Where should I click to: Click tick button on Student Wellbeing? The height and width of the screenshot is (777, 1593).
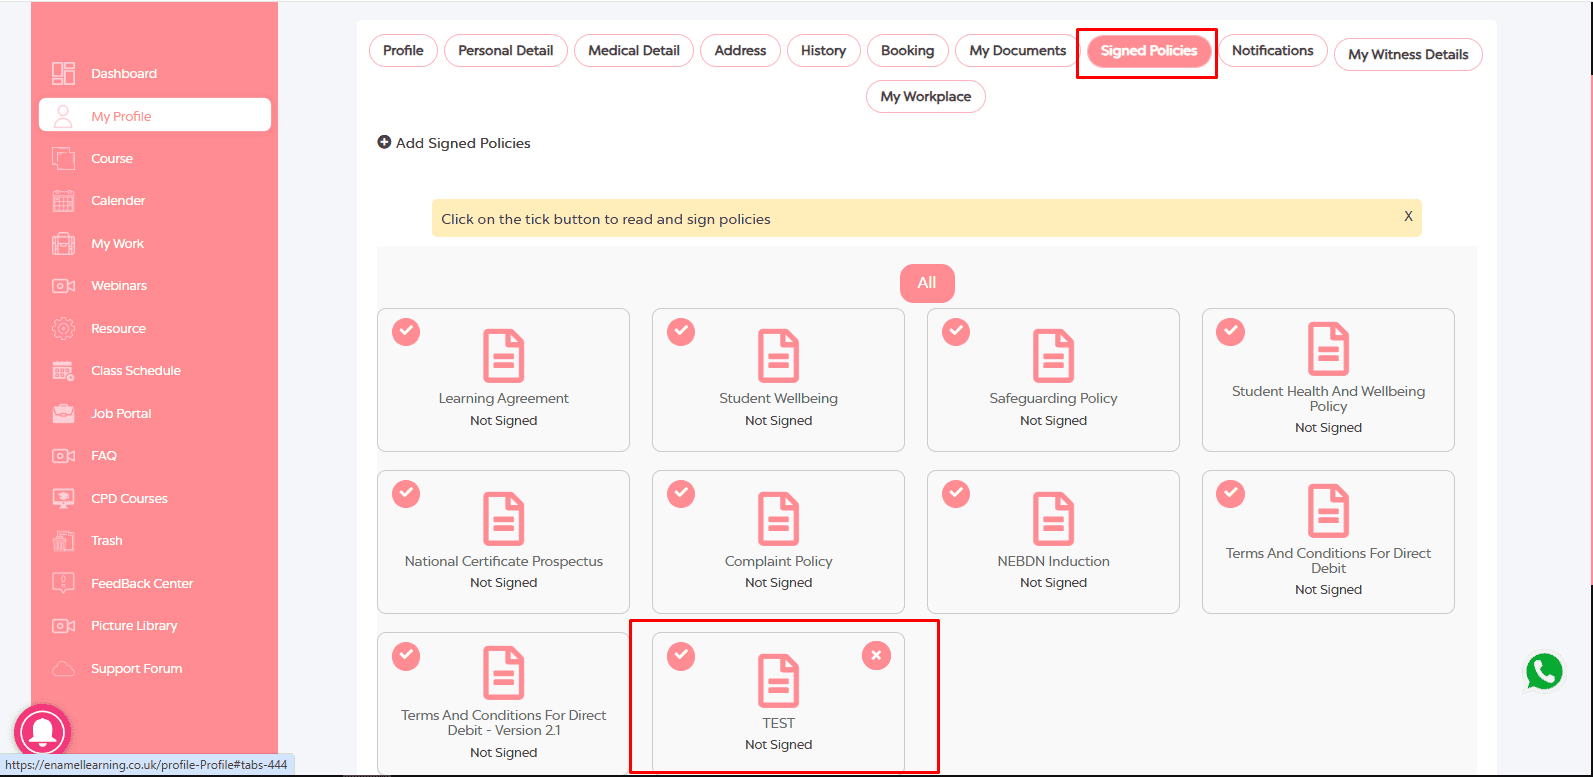coord(681,331)
